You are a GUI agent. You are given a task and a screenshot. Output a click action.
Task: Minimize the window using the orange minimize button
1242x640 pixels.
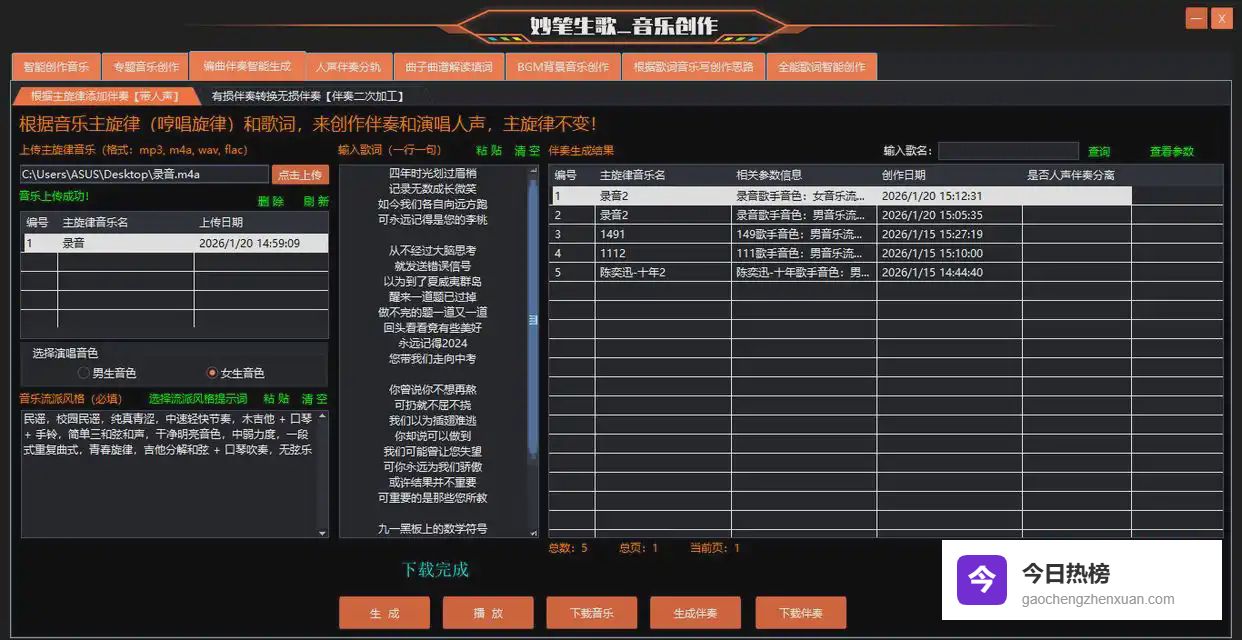[1196, 18]
